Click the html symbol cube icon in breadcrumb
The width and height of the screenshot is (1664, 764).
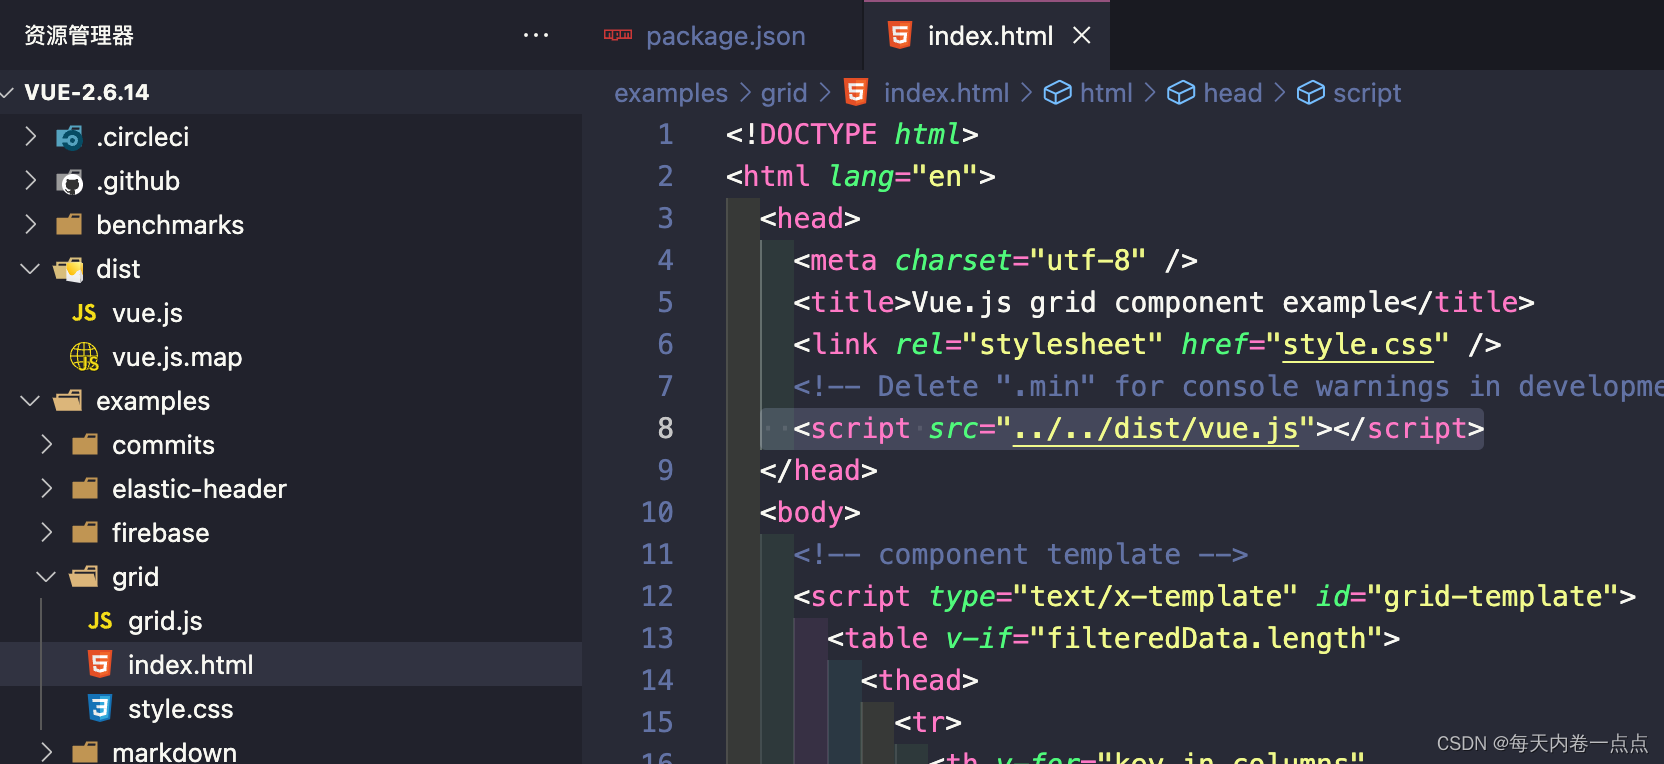tap(1057, 93)
